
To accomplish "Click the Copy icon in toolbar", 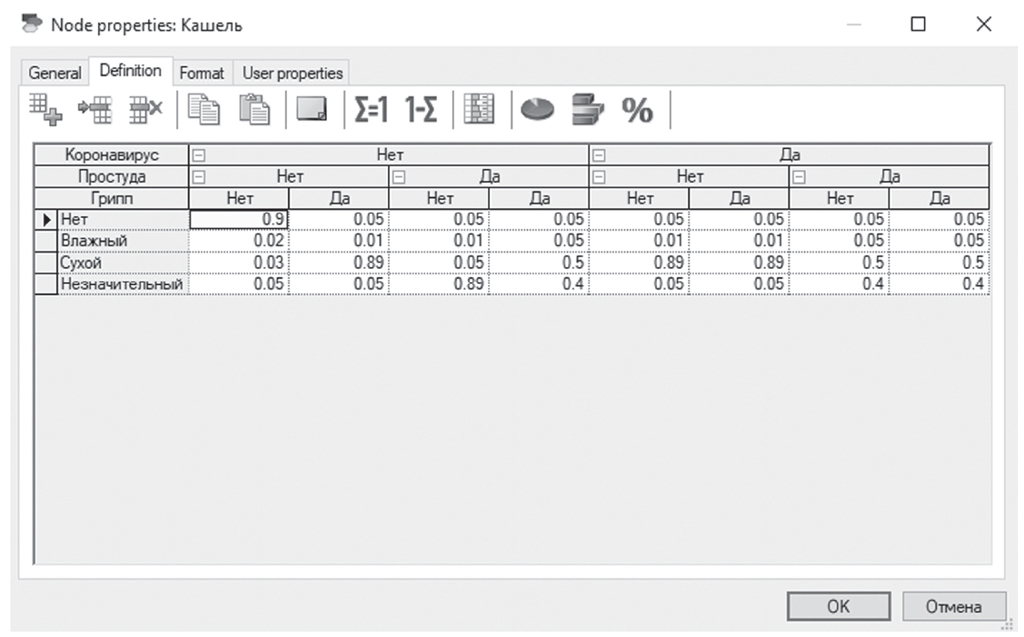I will tap(204, 109).
